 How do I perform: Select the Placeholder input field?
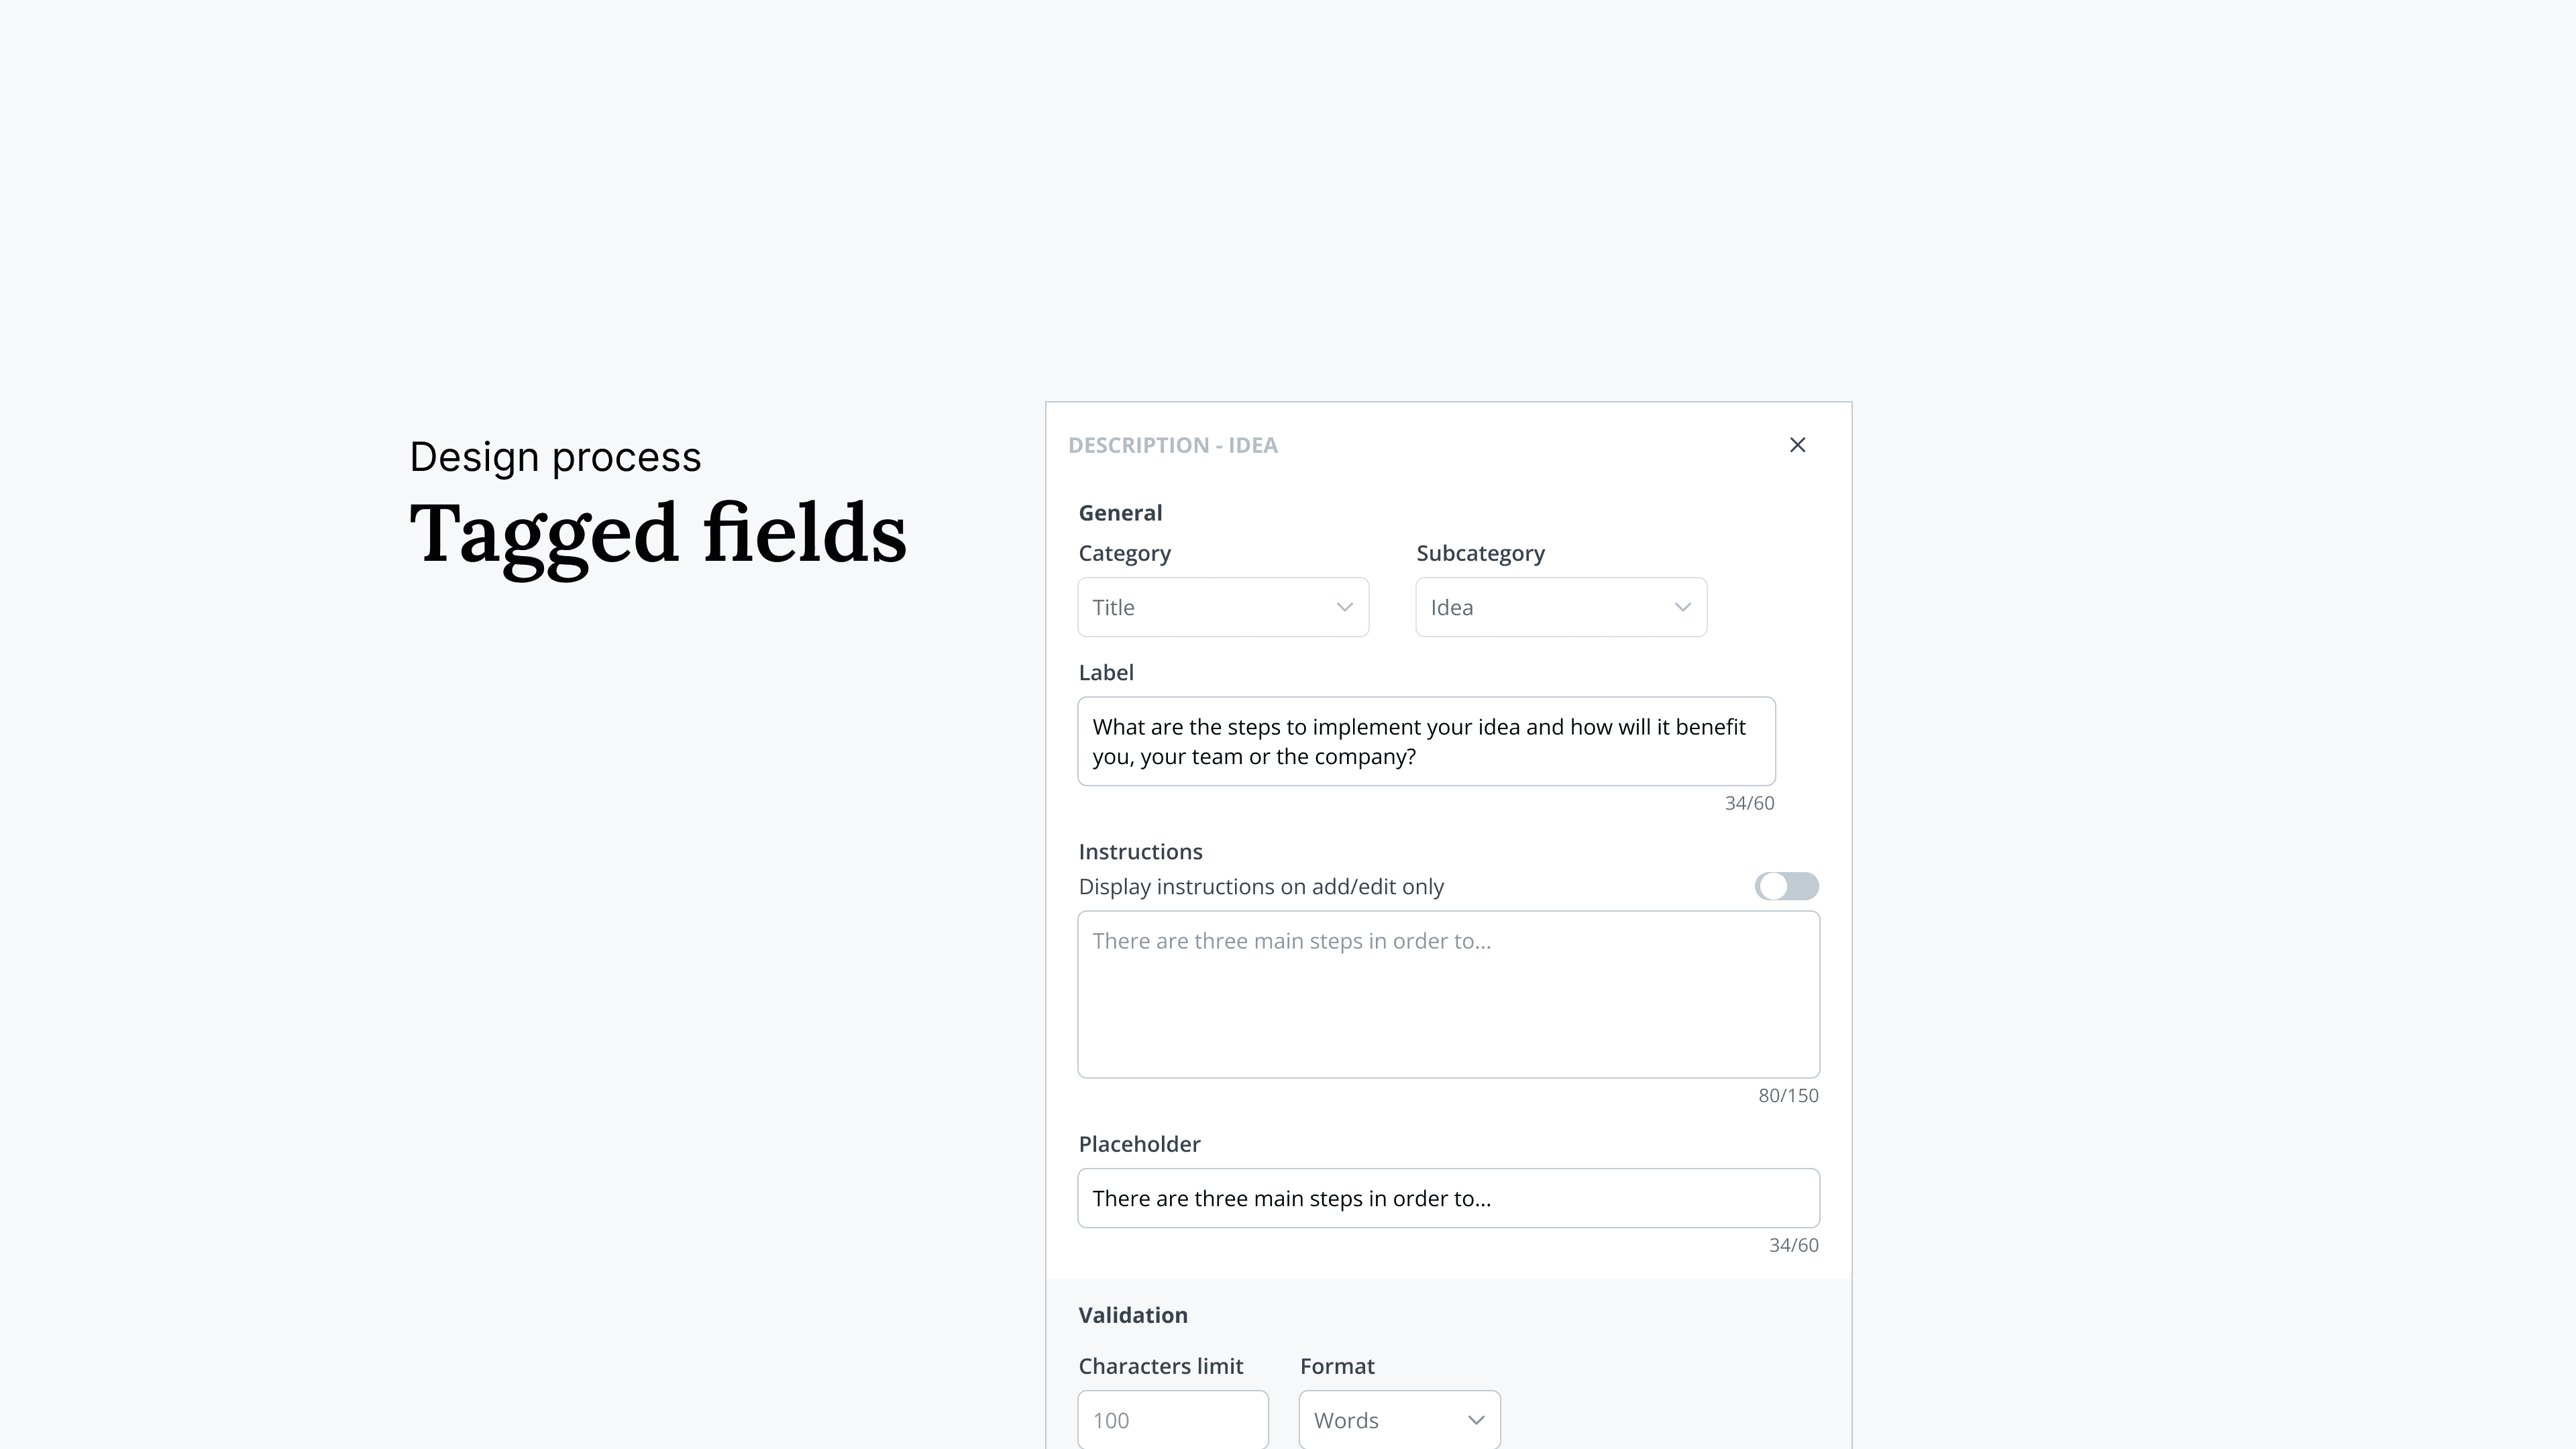tap(1447, 1198)
